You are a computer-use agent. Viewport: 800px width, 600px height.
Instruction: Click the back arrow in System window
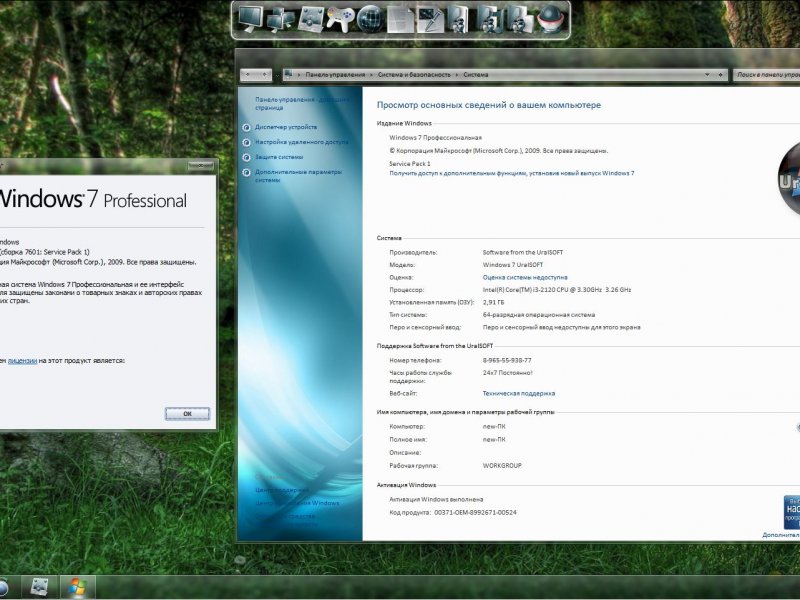click(x=247, y=74)
